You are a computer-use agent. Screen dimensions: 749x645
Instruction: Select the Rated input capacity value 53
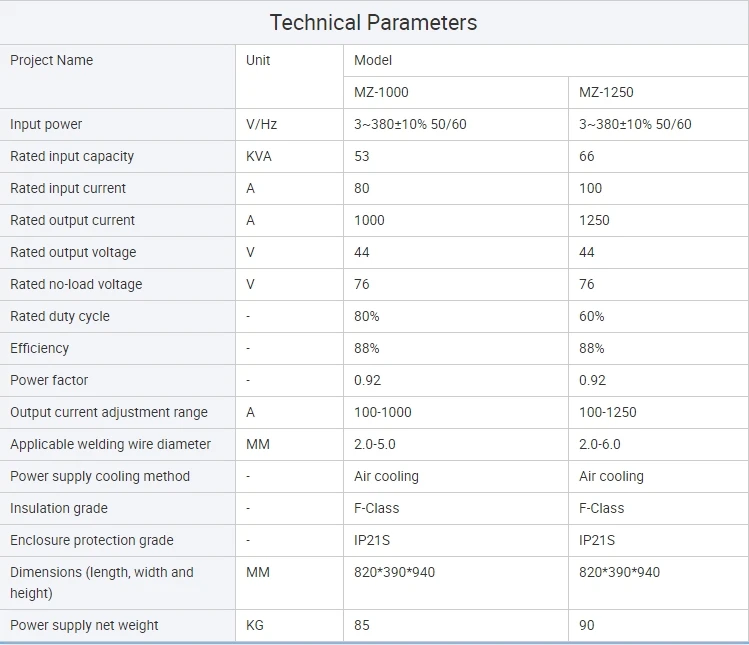tap(362, 156)
